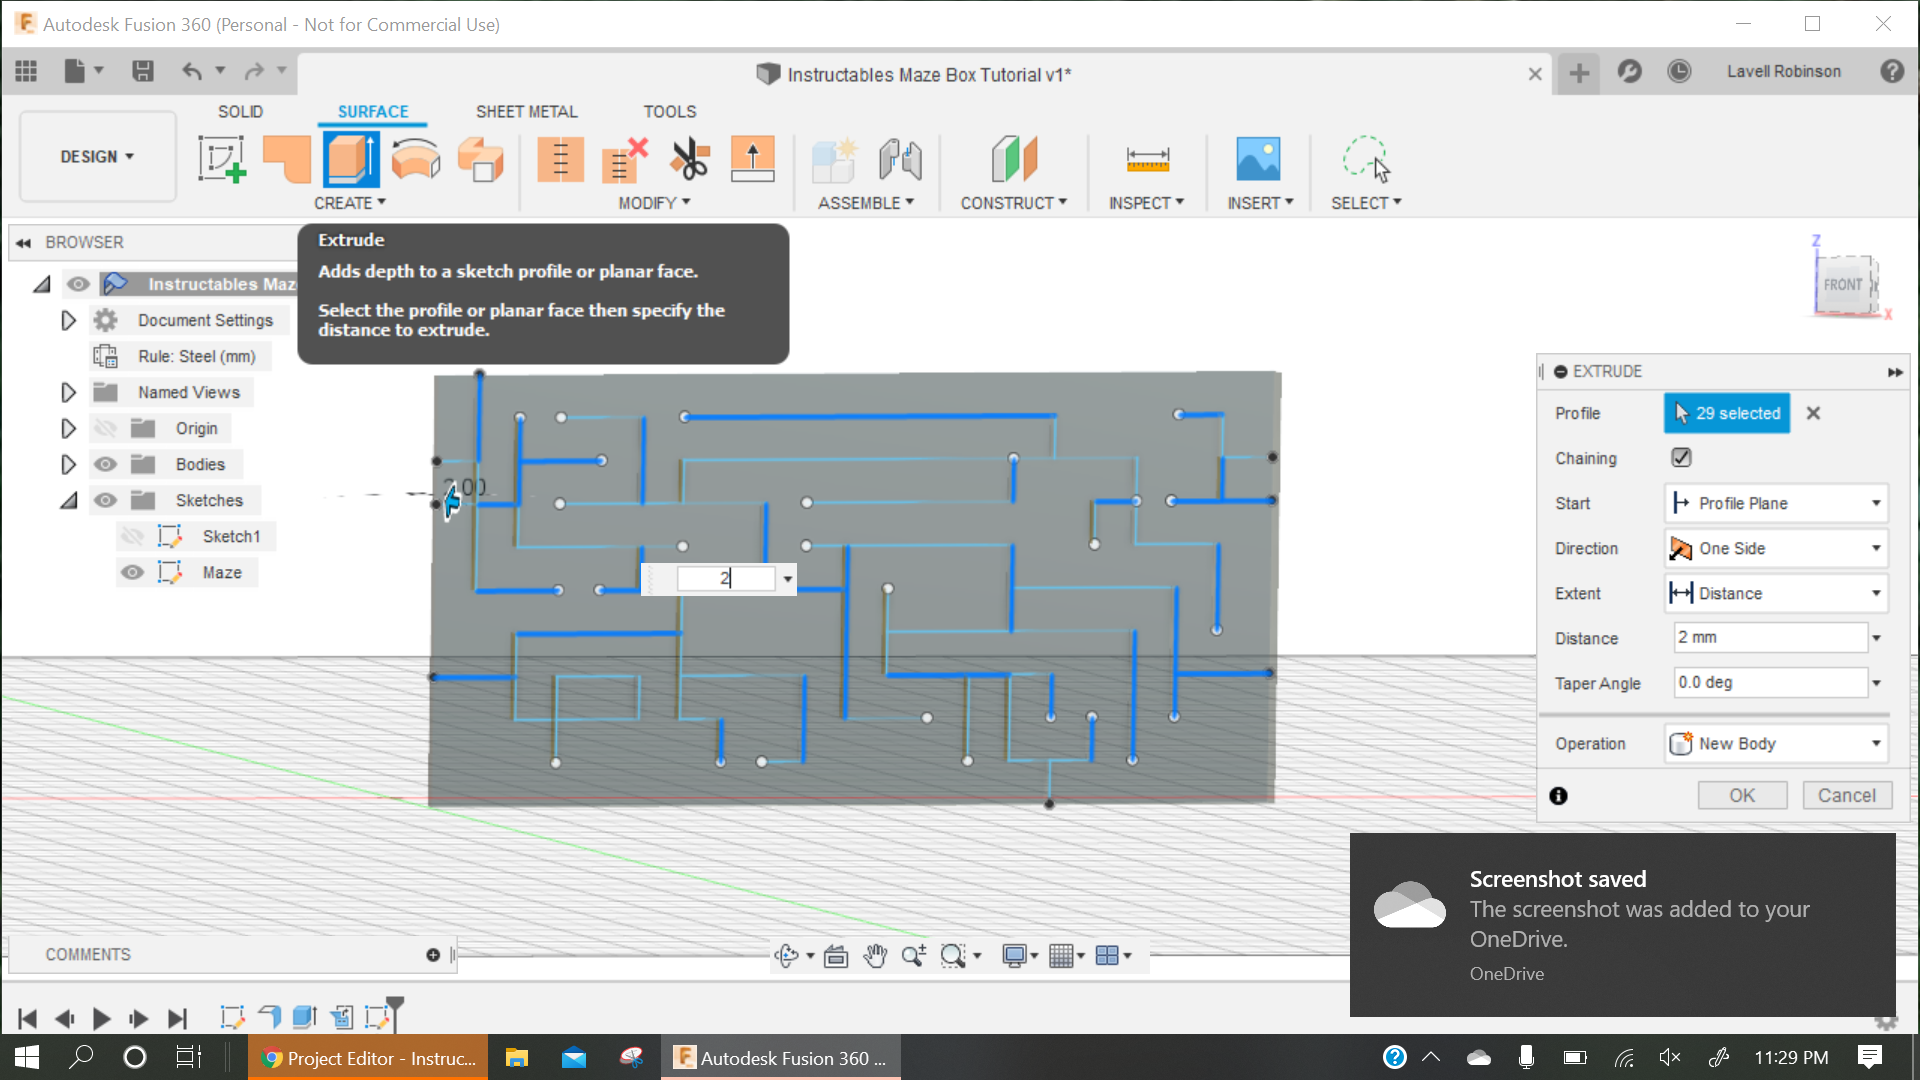Click the Orbit tool in navigation bar
1920x1080 pixels.
tap(787, 956)
